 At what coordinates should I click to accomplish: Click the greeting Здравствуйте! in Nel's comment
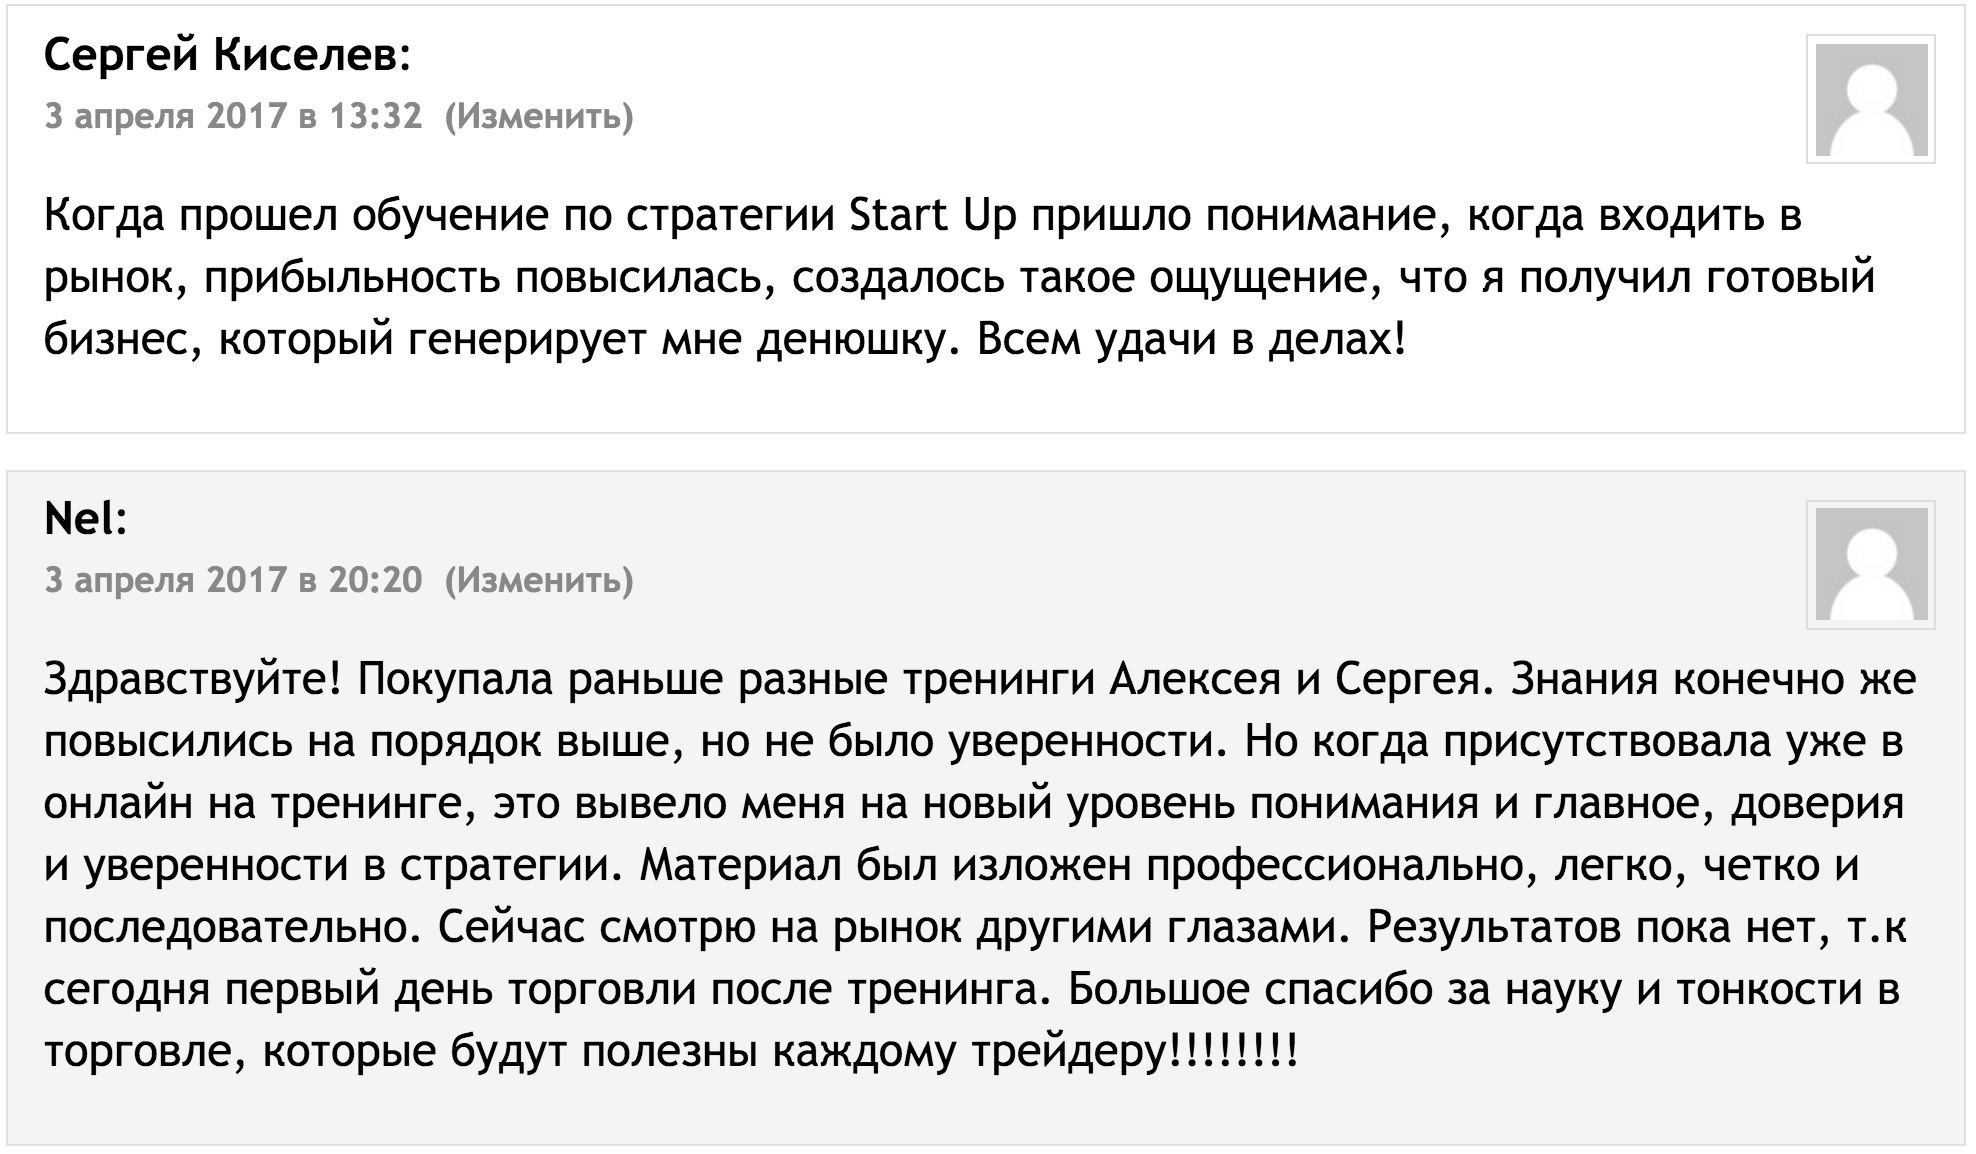tap(193, 680)
